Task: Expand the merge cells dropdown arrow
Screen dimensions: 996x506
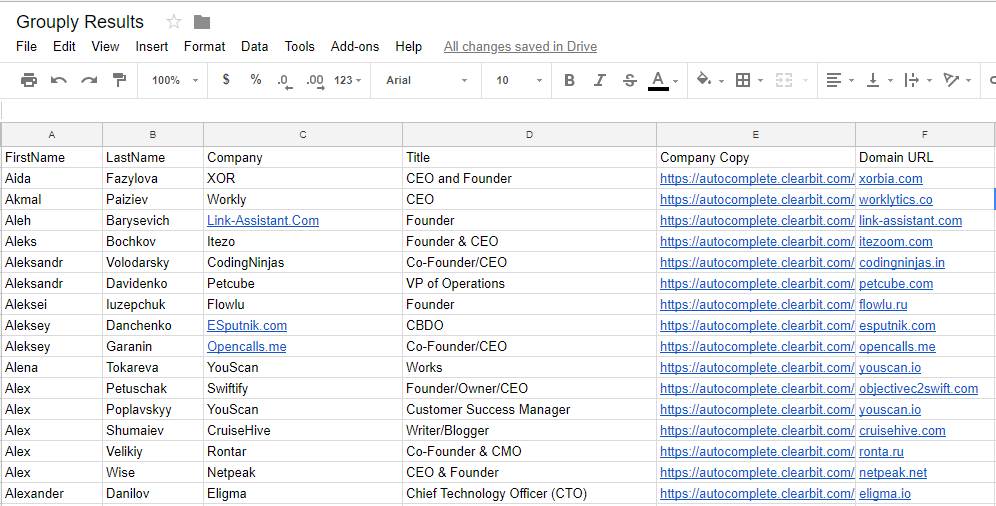Action: [x=805, y=81]
